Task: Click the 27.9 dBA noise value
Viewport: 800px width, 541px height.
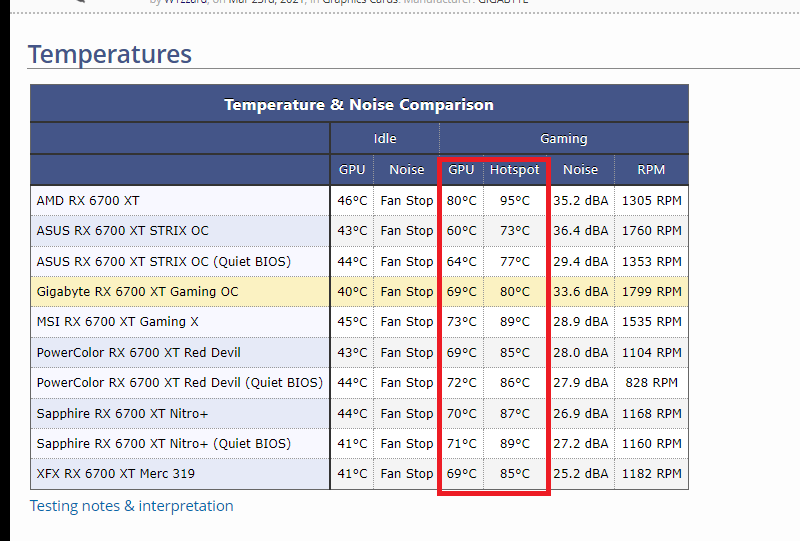Action: pos(581,383)
